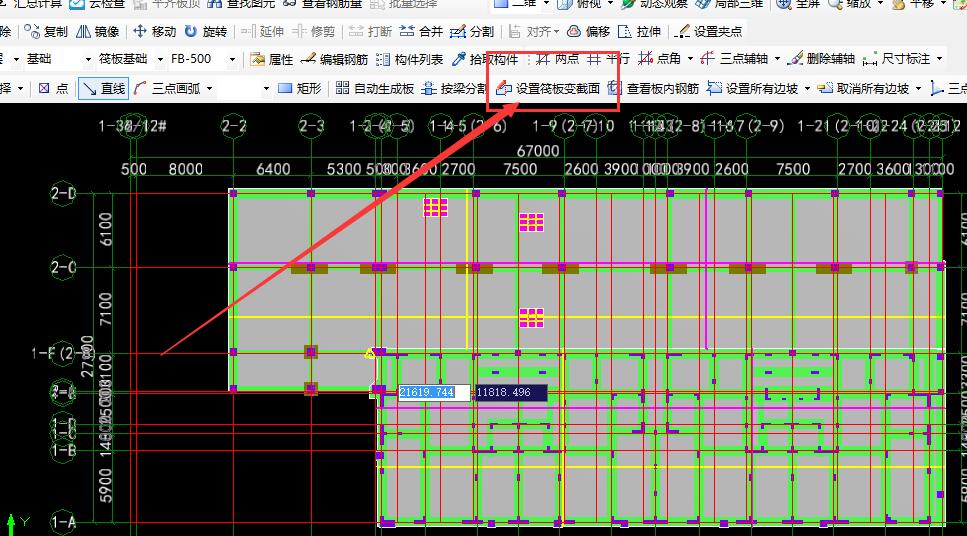967x536 pixels.
Task: Choose the 矩形 rectangle drawing mode
Action: pyautogui.click(x=300, y=89)
